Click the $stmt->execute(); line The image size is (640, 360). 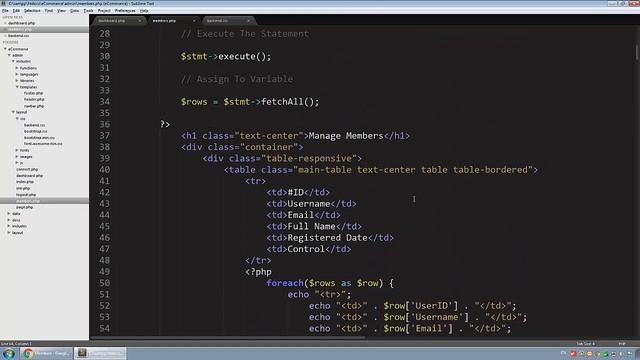click(226, 56)
